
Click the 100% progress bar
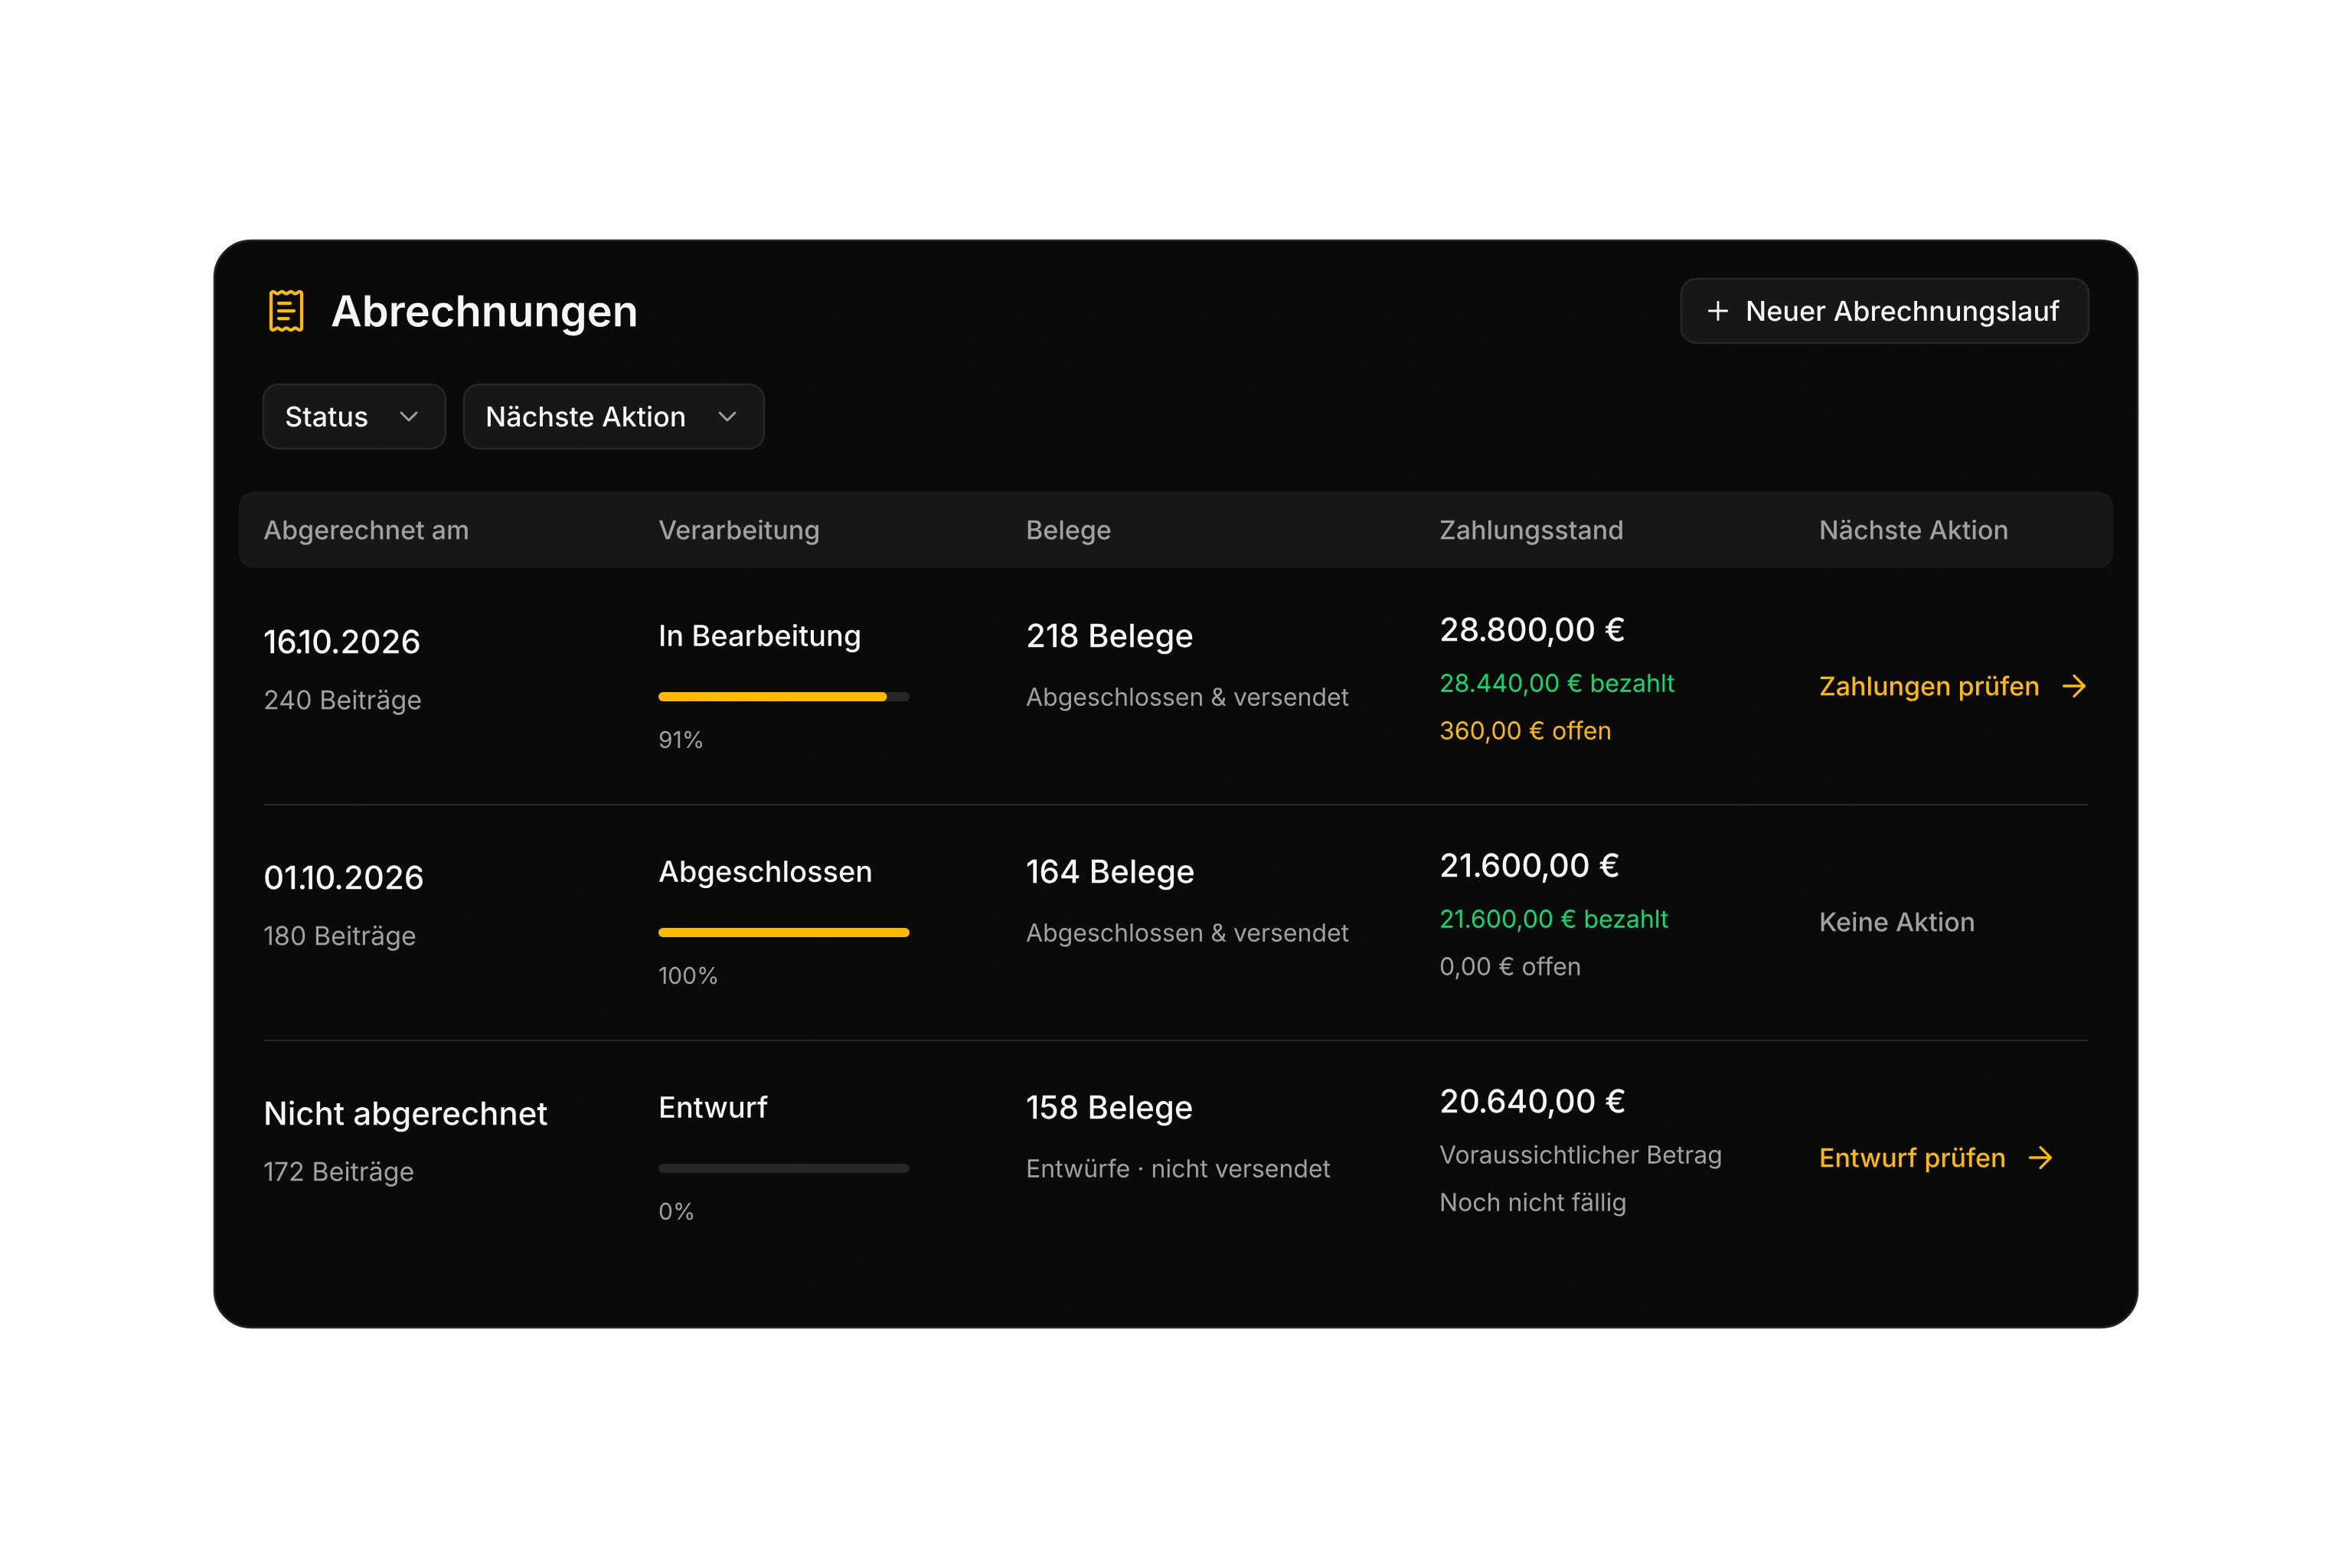pyautogui.click(x=783, y=933)
